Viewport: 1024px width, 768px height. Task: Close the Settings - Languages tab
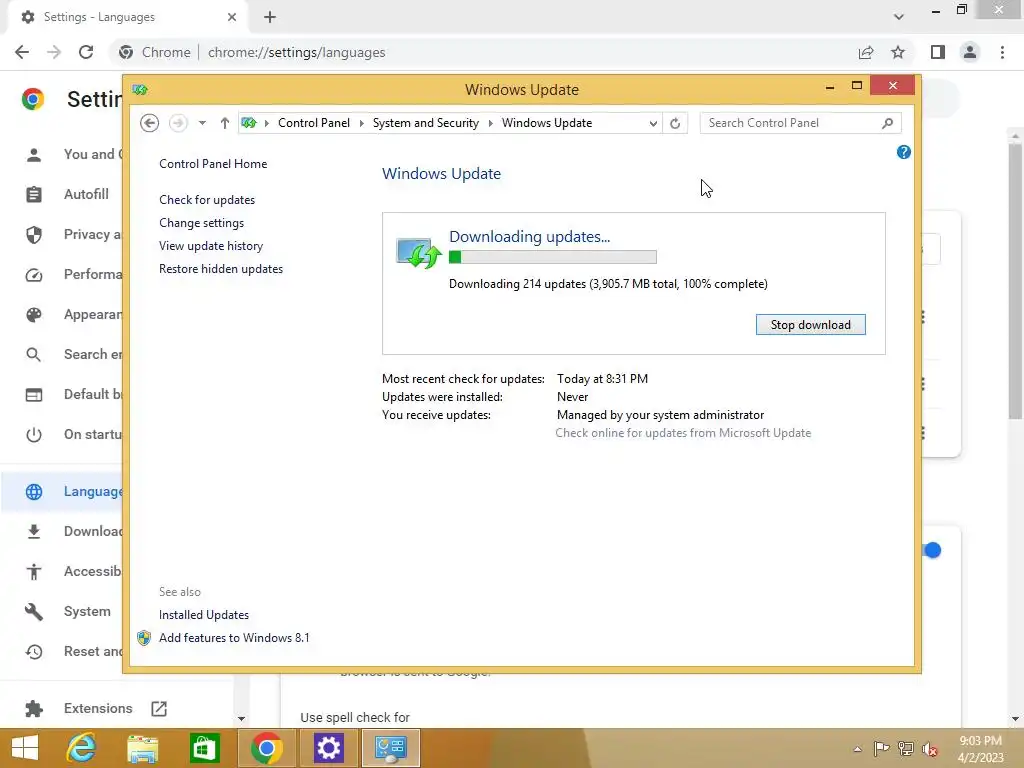click(x=232, y=17)
